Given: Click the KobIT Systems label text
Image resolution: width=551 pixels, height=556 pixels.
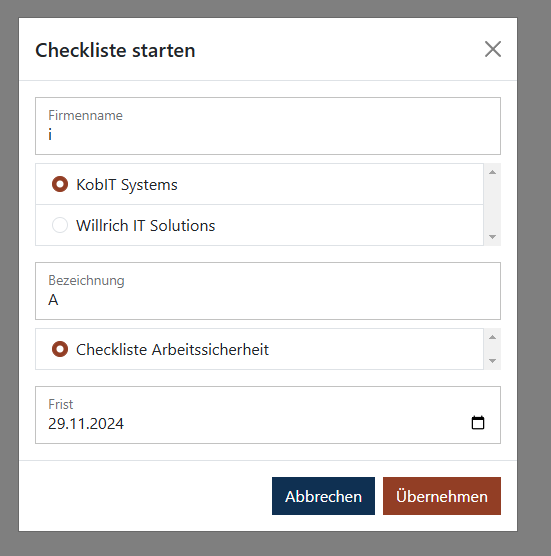Looking at the screenshot, I should click(127, 185).
